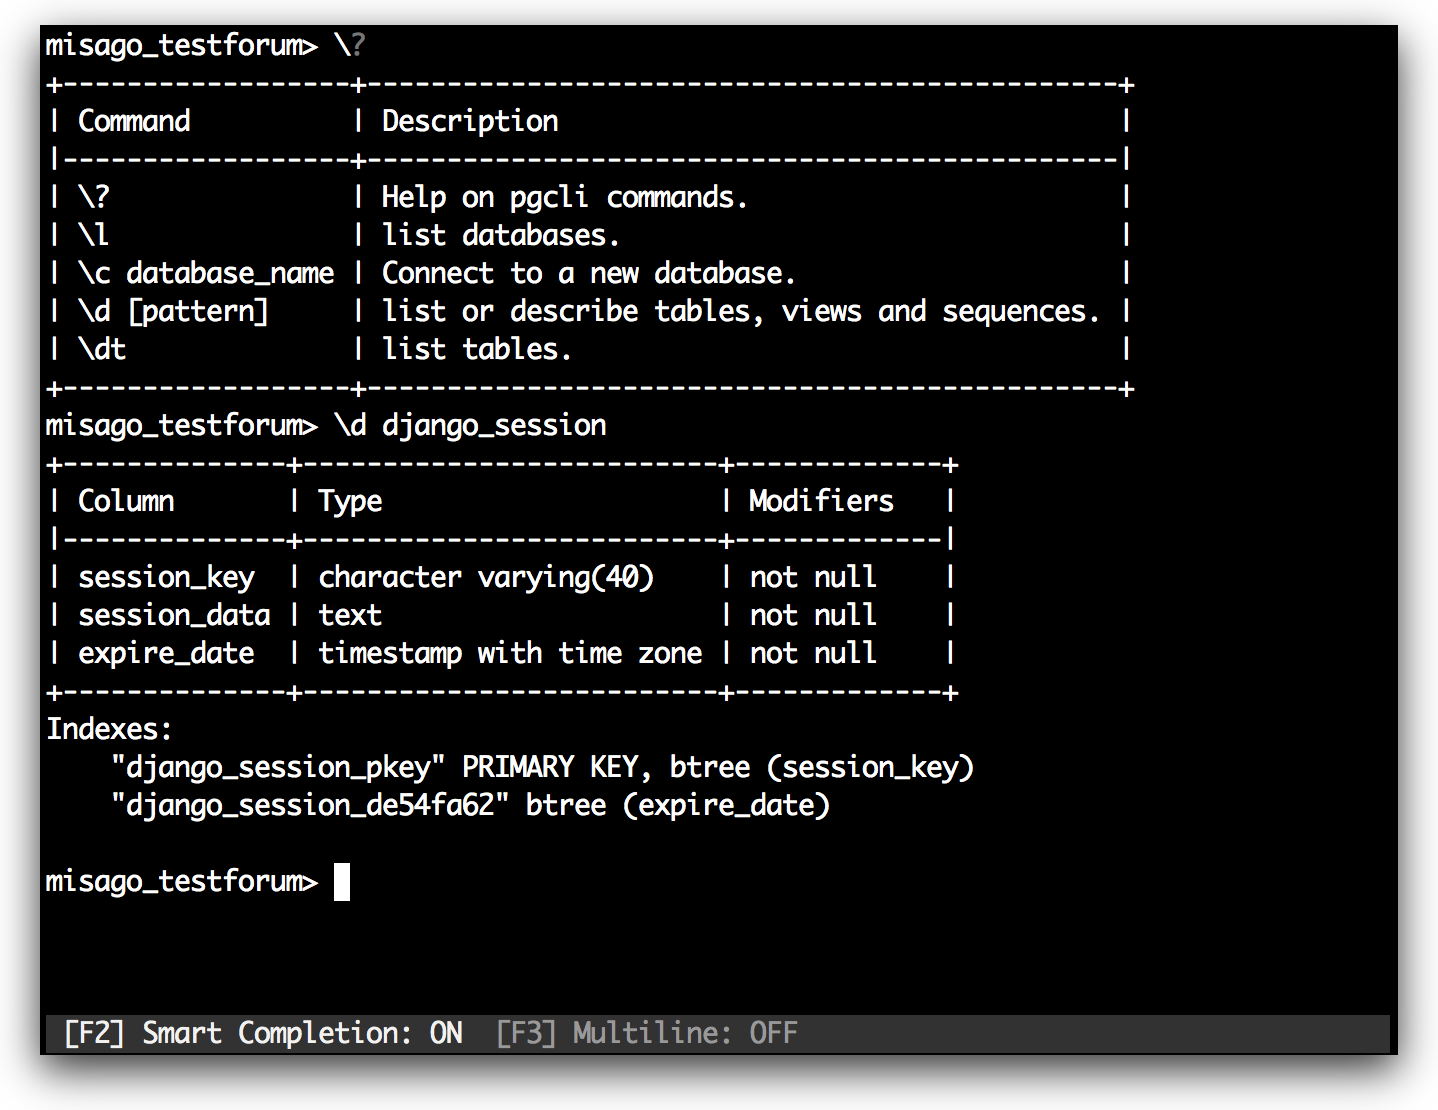
Task: Click "django_session_pkey" index name
Action: (278, 767)
